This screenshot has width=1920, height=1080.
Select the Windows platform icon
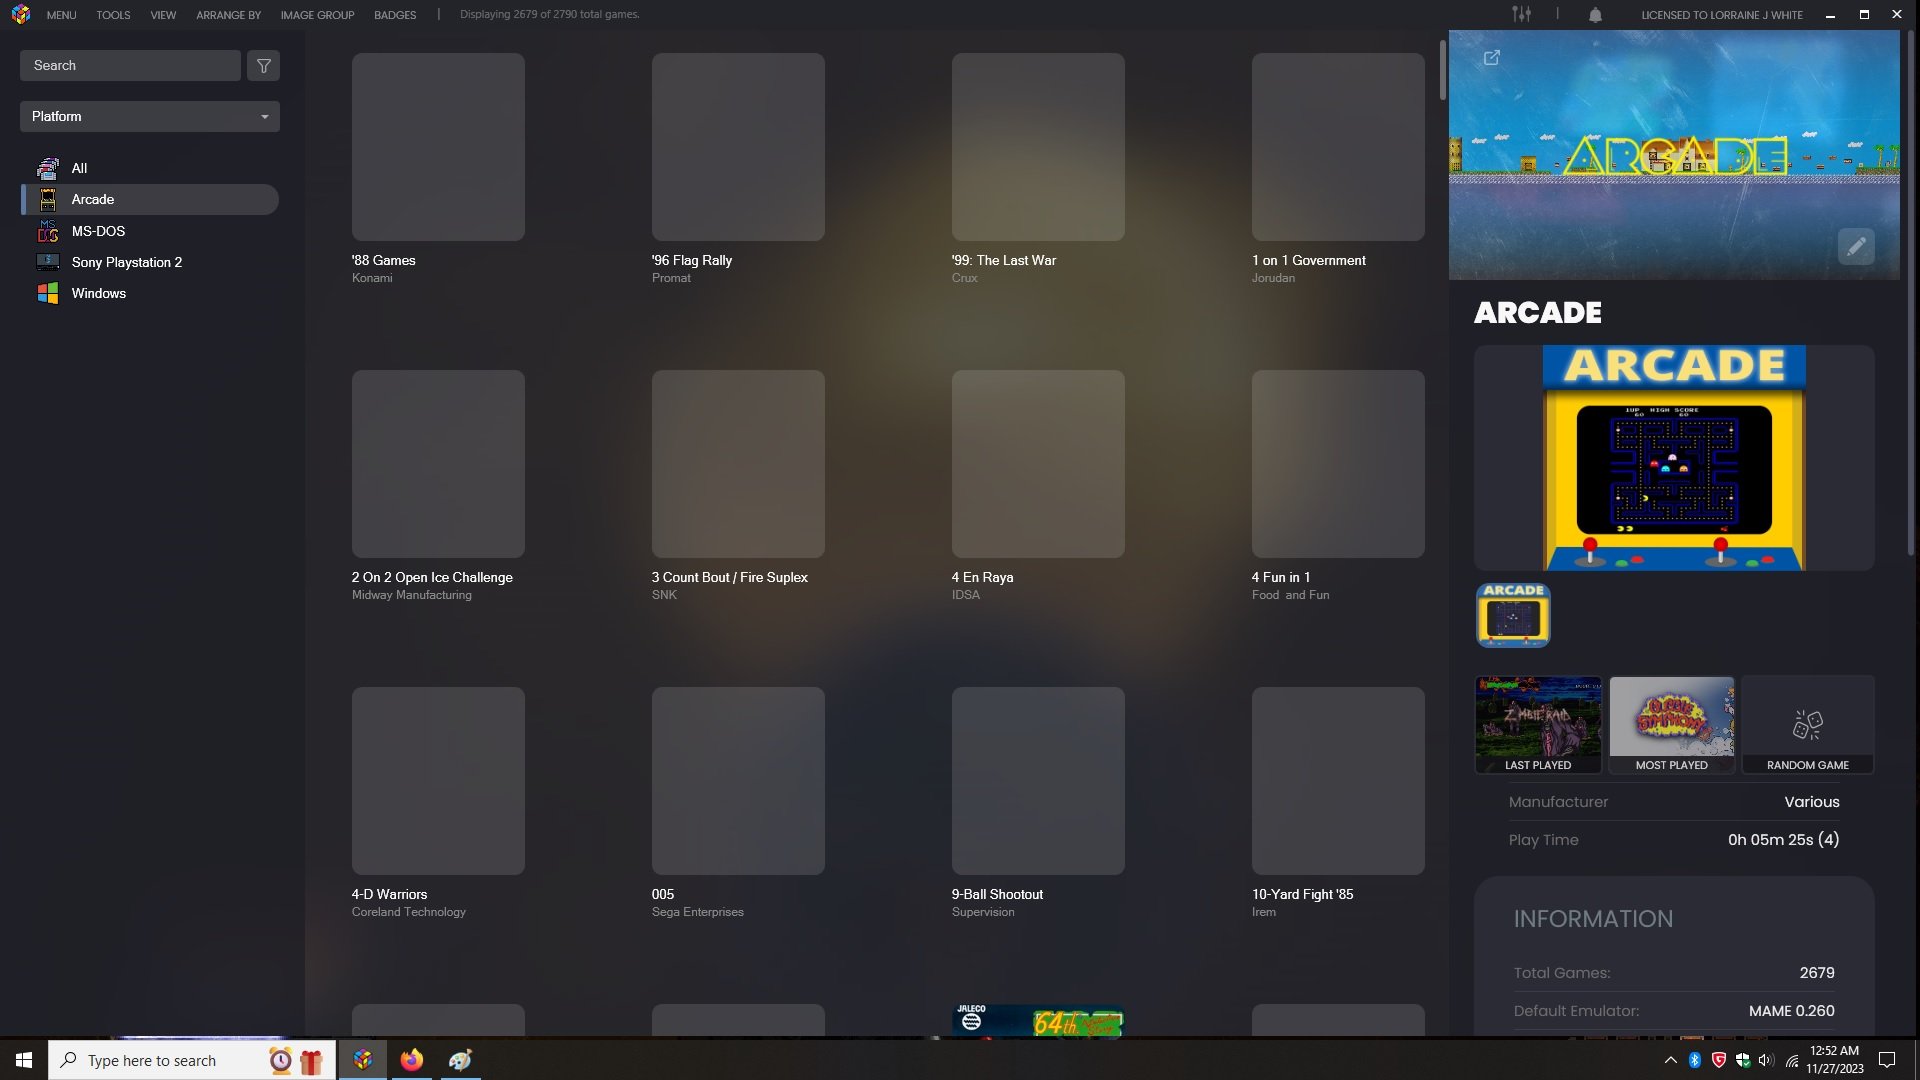[x=47, y=293]
